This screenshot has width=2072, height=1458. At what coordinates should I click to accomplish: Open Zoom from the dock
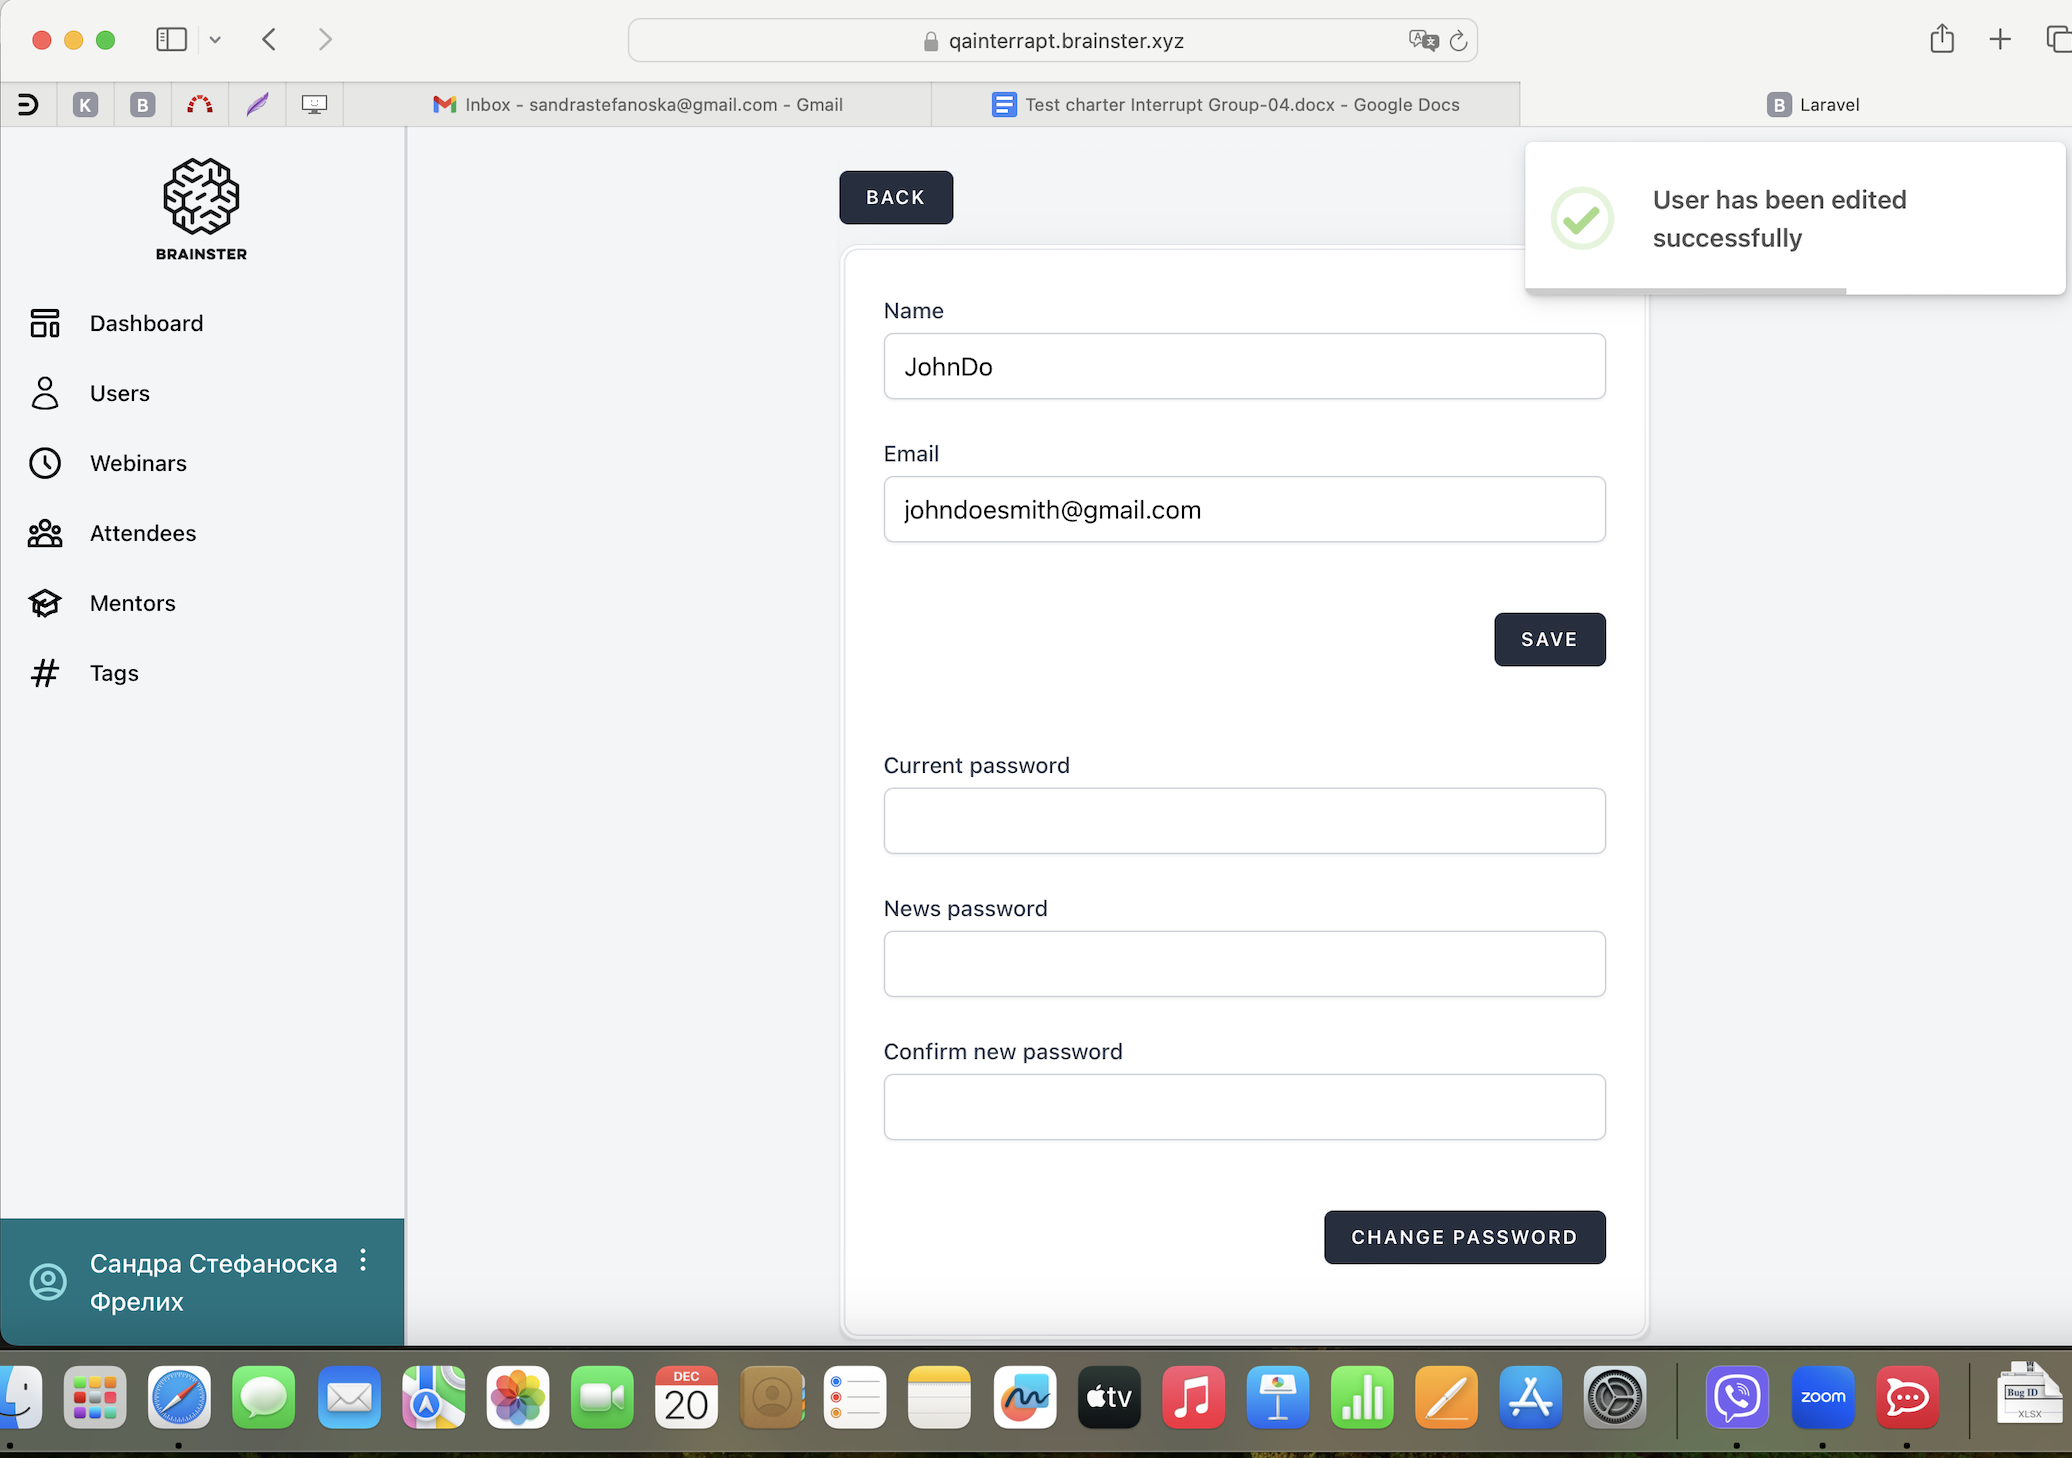(x=1822, y=1396)
